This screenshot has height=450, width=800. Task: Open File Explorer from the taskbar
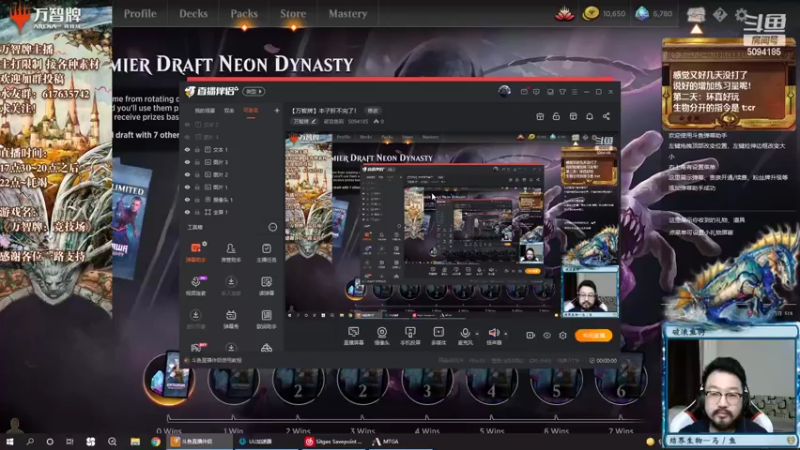(x=135, y=441)
